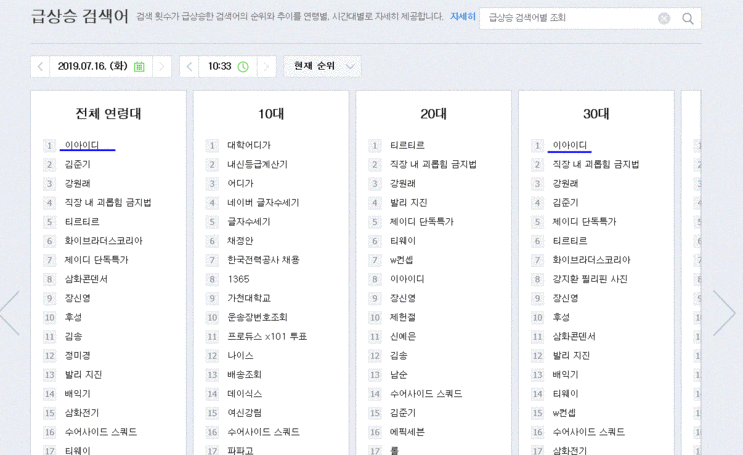
Task: Open 어디가 ranked 3 in 10대
Action: 240,183
